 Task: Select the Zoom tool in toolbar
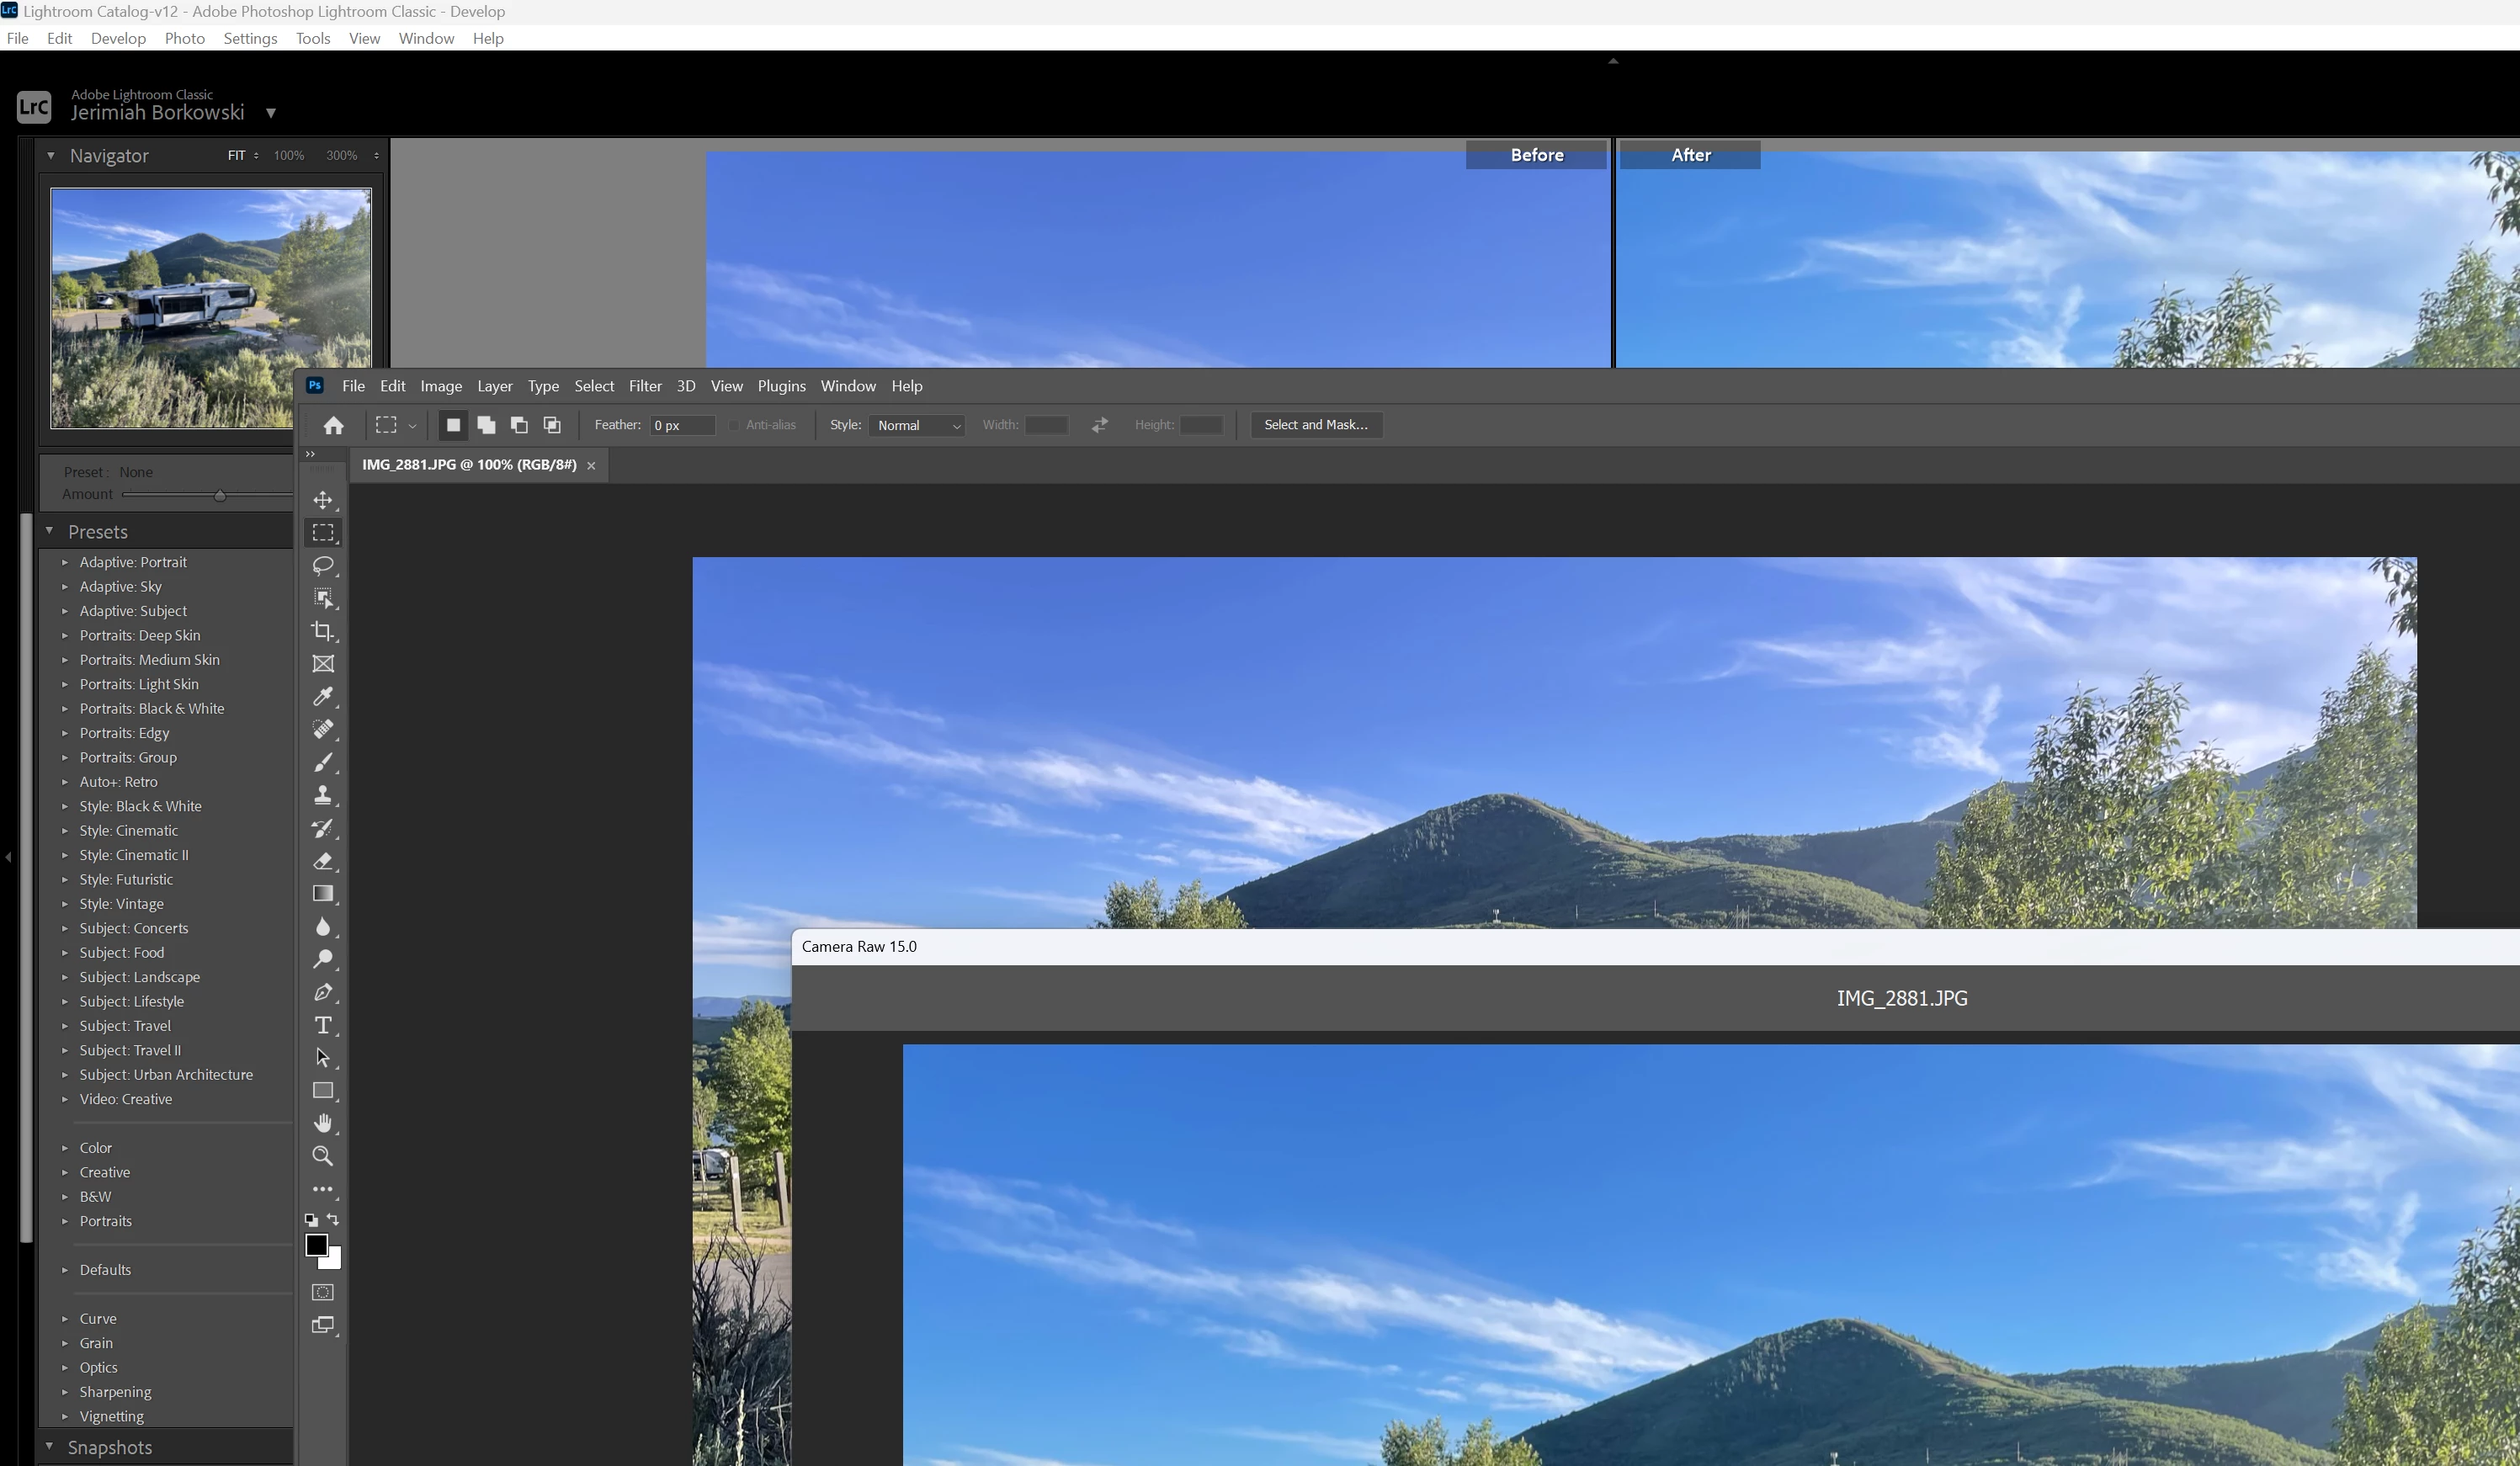322,1156
